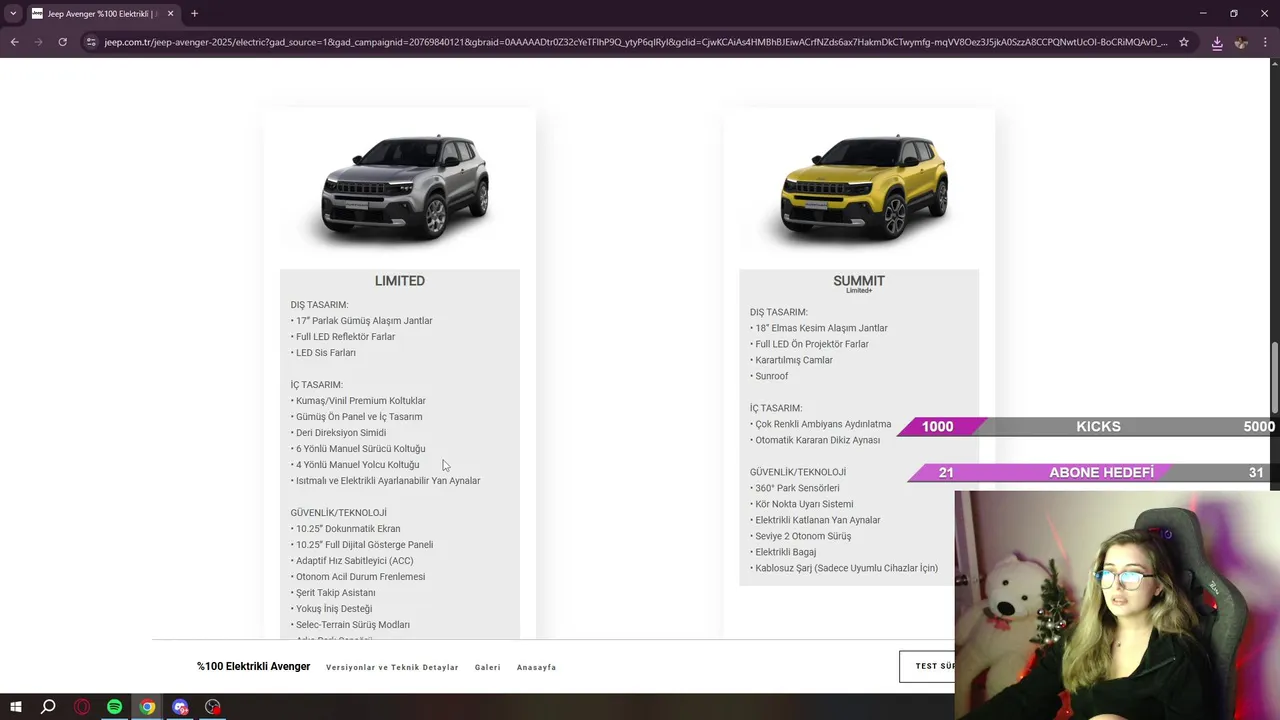Click 'Kör Nokta Uyarı Sistemi' line

(x=802, y=504)
